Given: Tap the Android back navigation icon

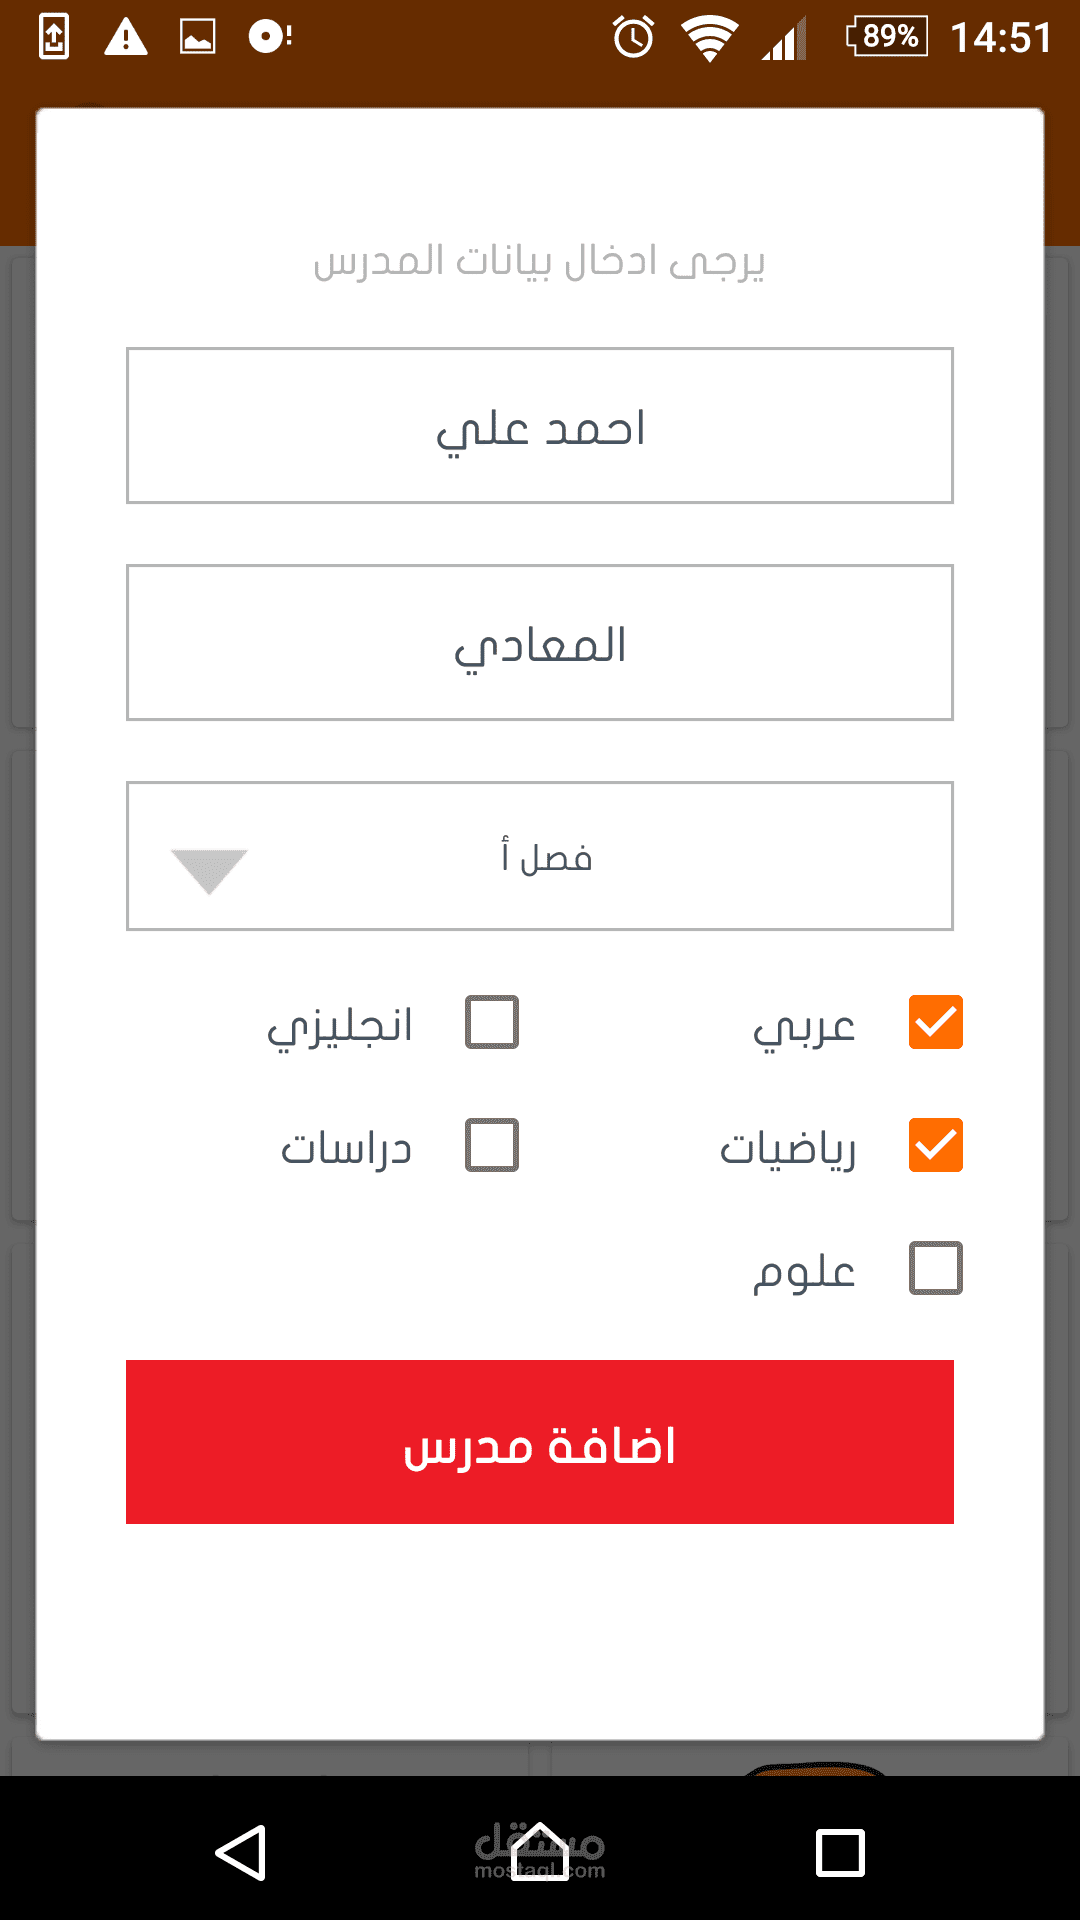Looking at the screenshot, I should (241, 1853).
